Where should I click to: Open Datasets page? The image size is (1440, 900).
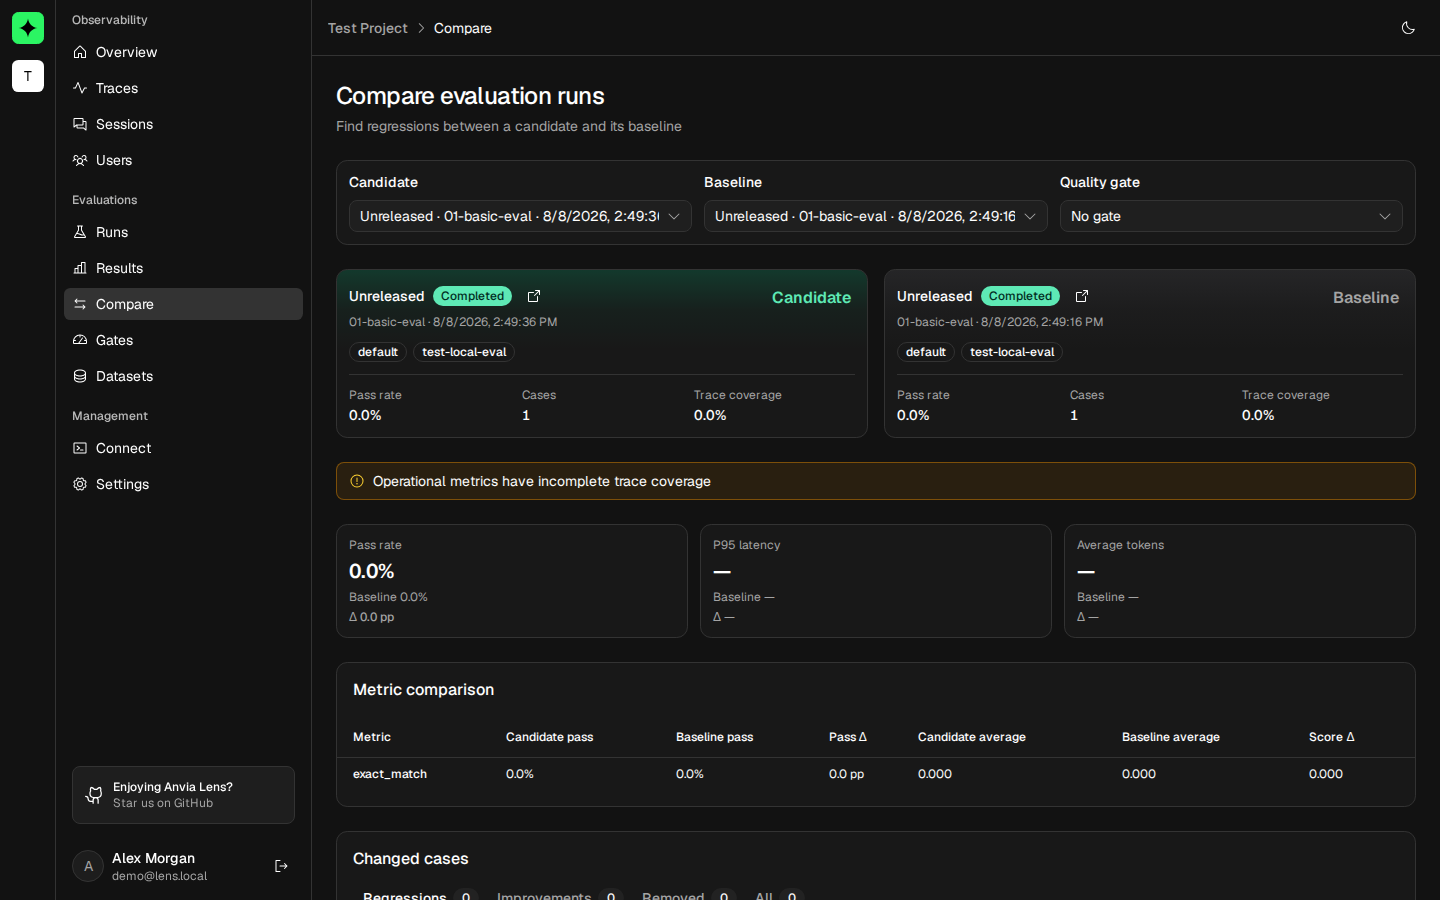(183, 376)
